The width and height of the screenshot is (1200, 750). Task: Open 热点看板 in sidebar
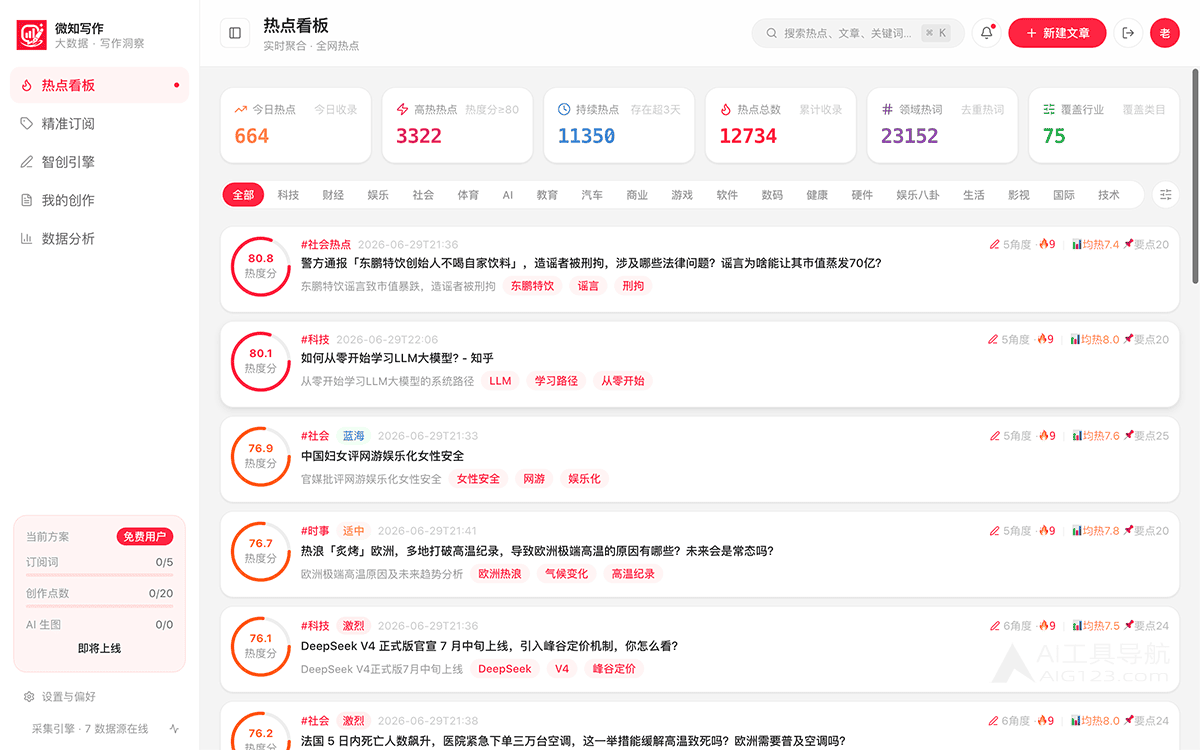pyautogui.click(x=99, y=85)
